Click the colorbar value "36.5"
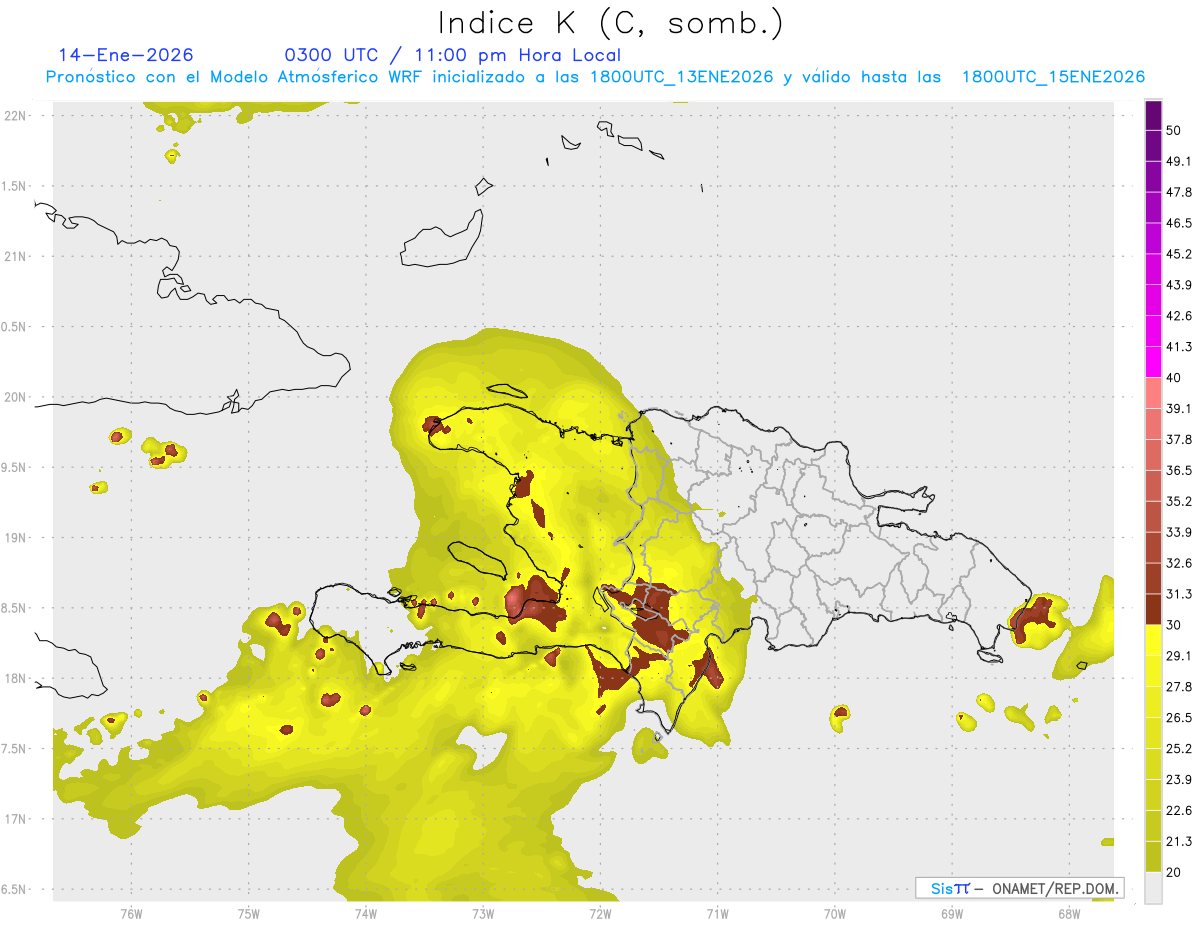Viewport: 1200px width, 927px height. tap(1179, 470)
